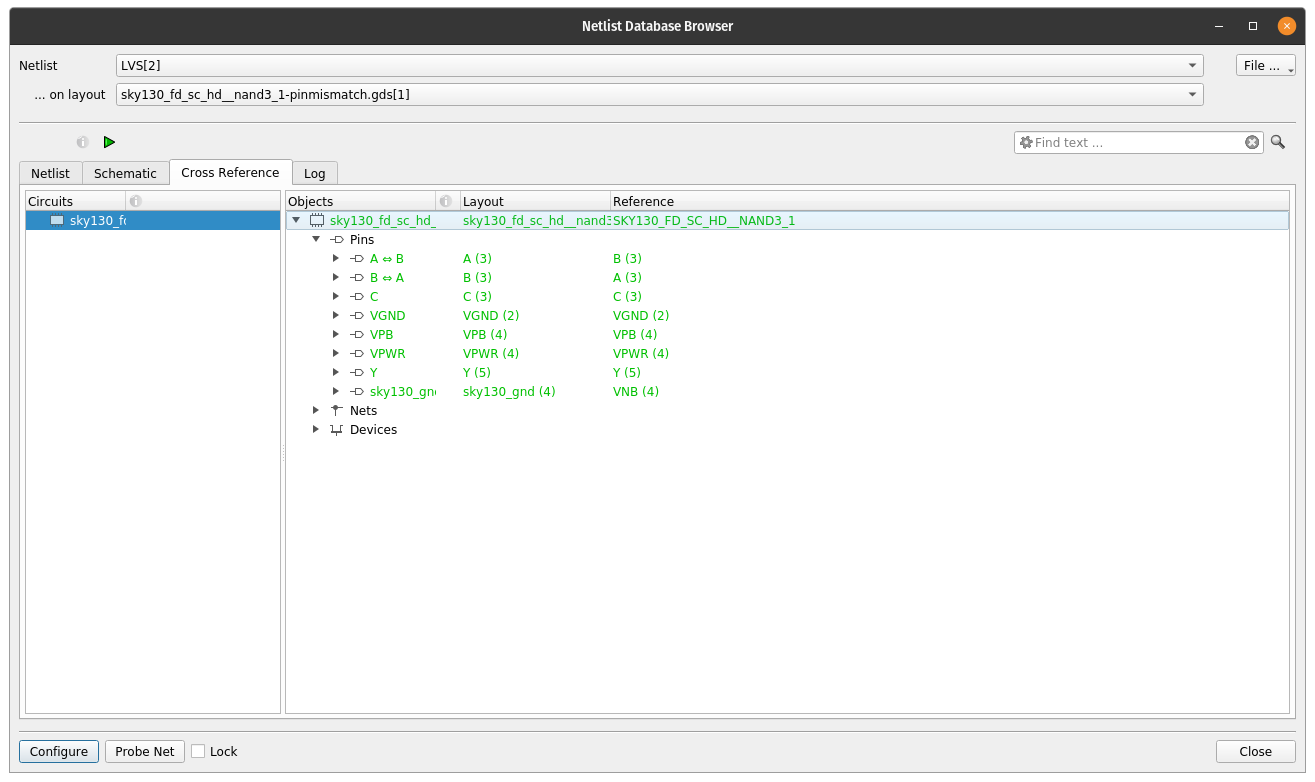
Task: Click into the Find text field
Action: (x=1138, y=142)
